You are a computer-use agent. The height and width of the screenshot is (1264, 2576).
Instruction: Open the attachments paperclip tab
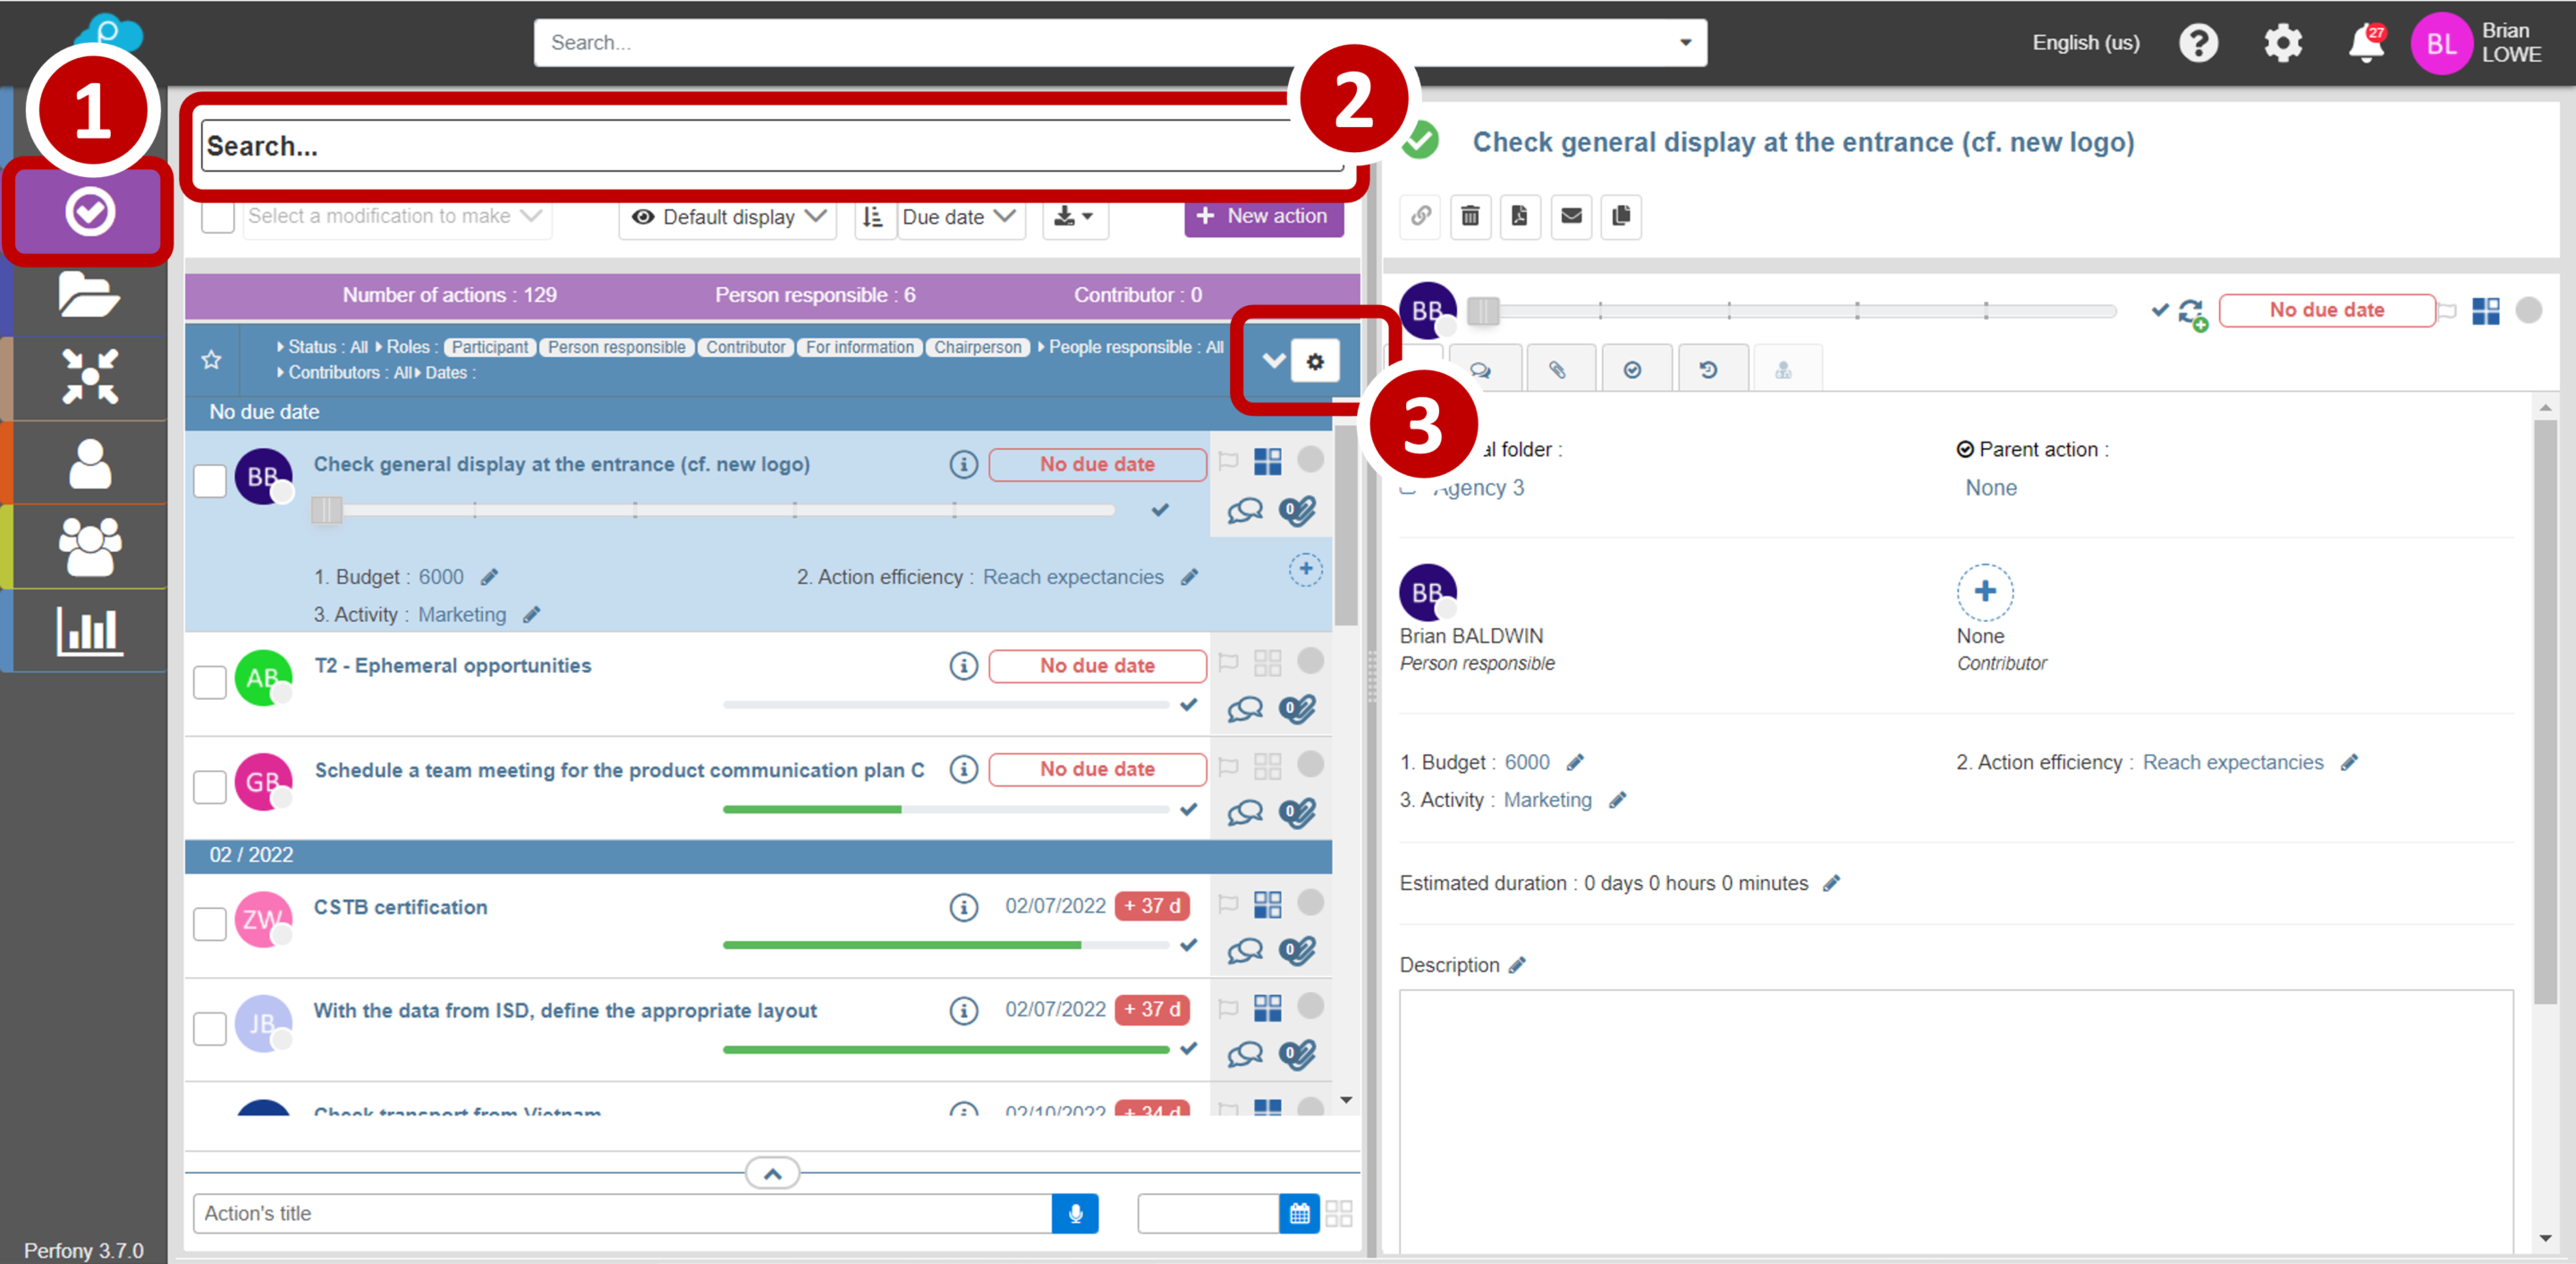click(1557, 370)
